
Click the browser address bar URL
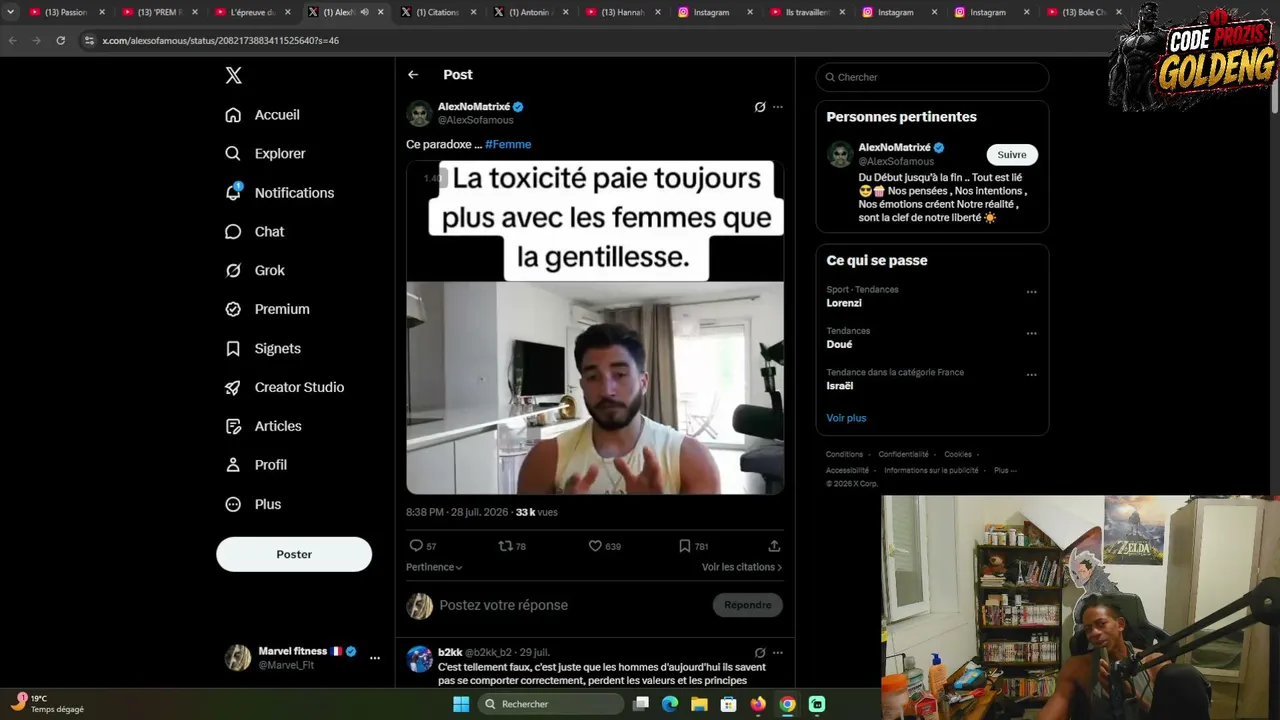[220, 41]
